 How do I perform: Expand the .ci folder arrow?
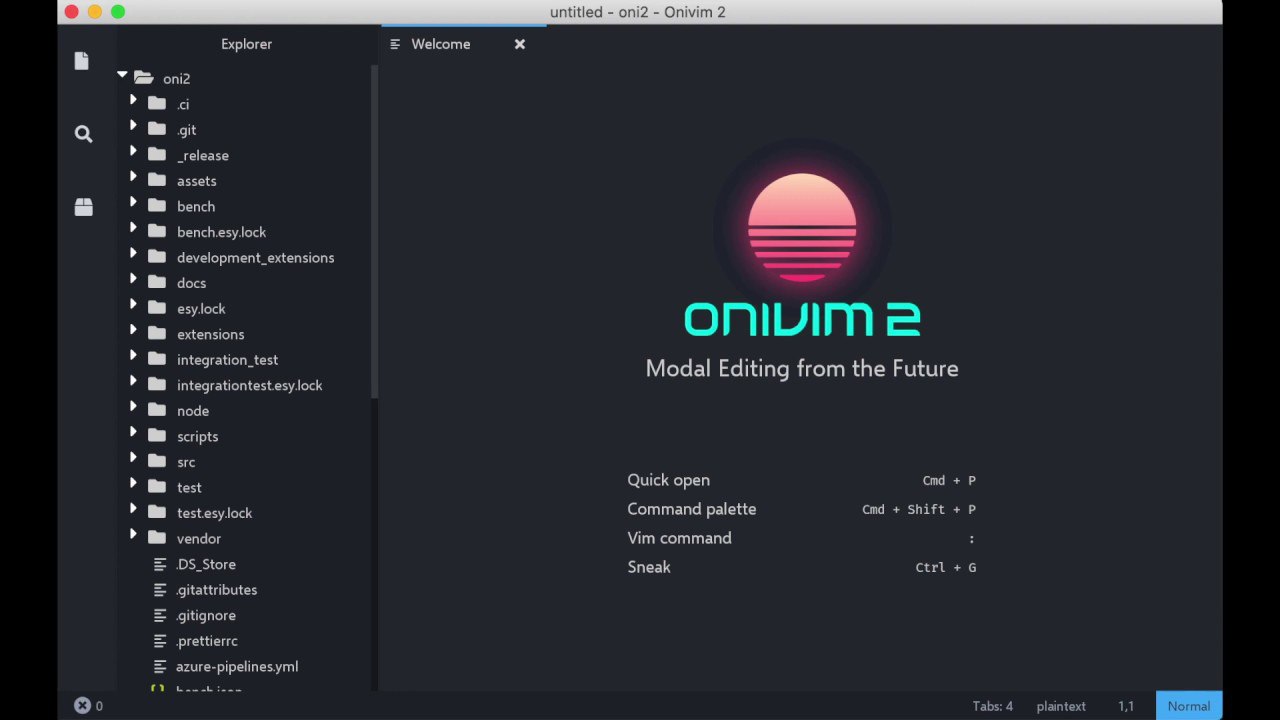[133, 100]
